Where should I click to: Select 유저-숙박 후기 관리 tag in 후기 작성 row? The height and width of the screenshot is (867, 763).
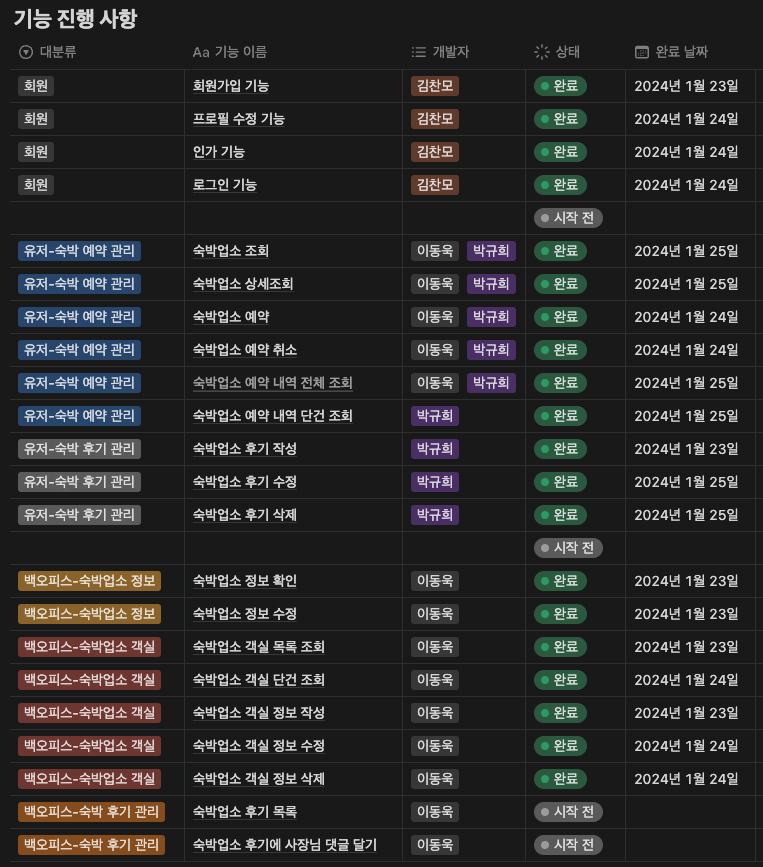[x=79, y=449]
